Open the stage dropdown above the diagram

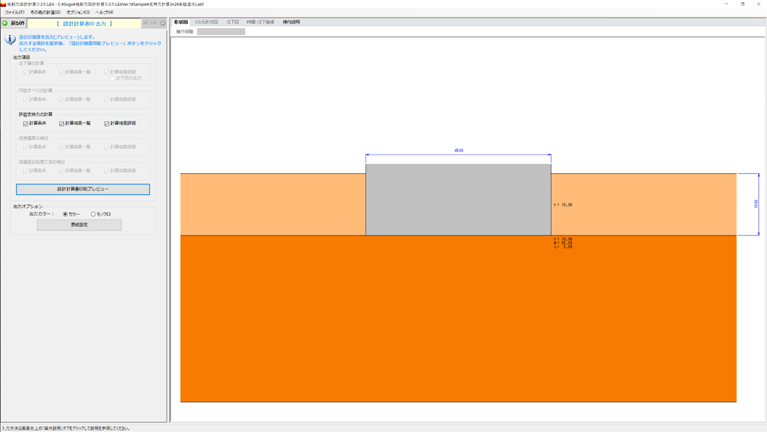[x=221, y=31]
